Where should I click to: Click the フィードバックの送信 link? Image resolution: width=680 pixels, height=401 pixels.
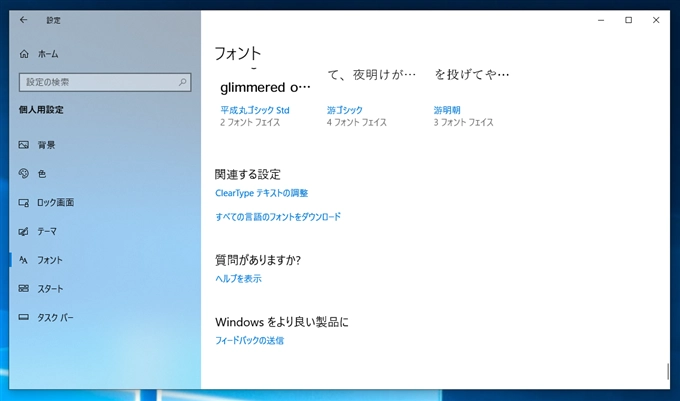(x=249, y=340)
